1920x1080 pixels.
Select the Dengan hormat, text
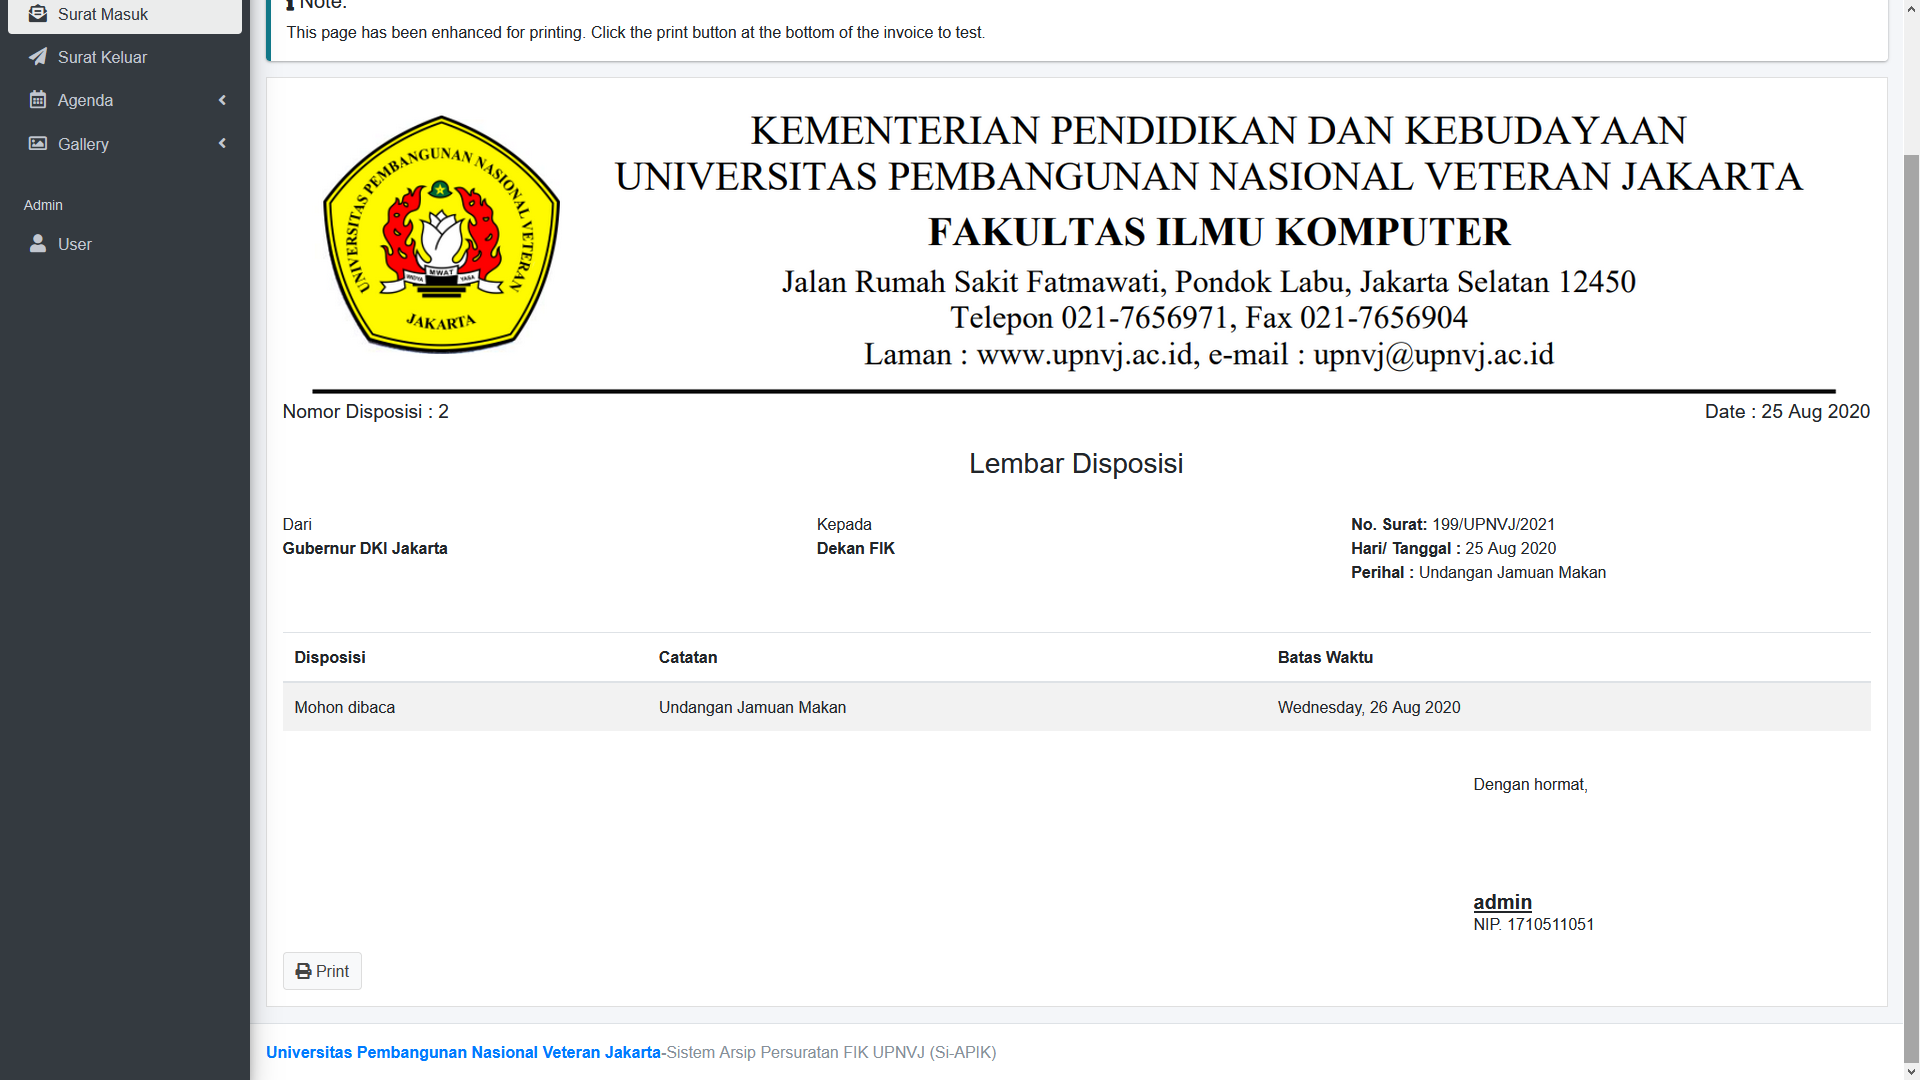pyautogui.click(x=1530, y=785)
